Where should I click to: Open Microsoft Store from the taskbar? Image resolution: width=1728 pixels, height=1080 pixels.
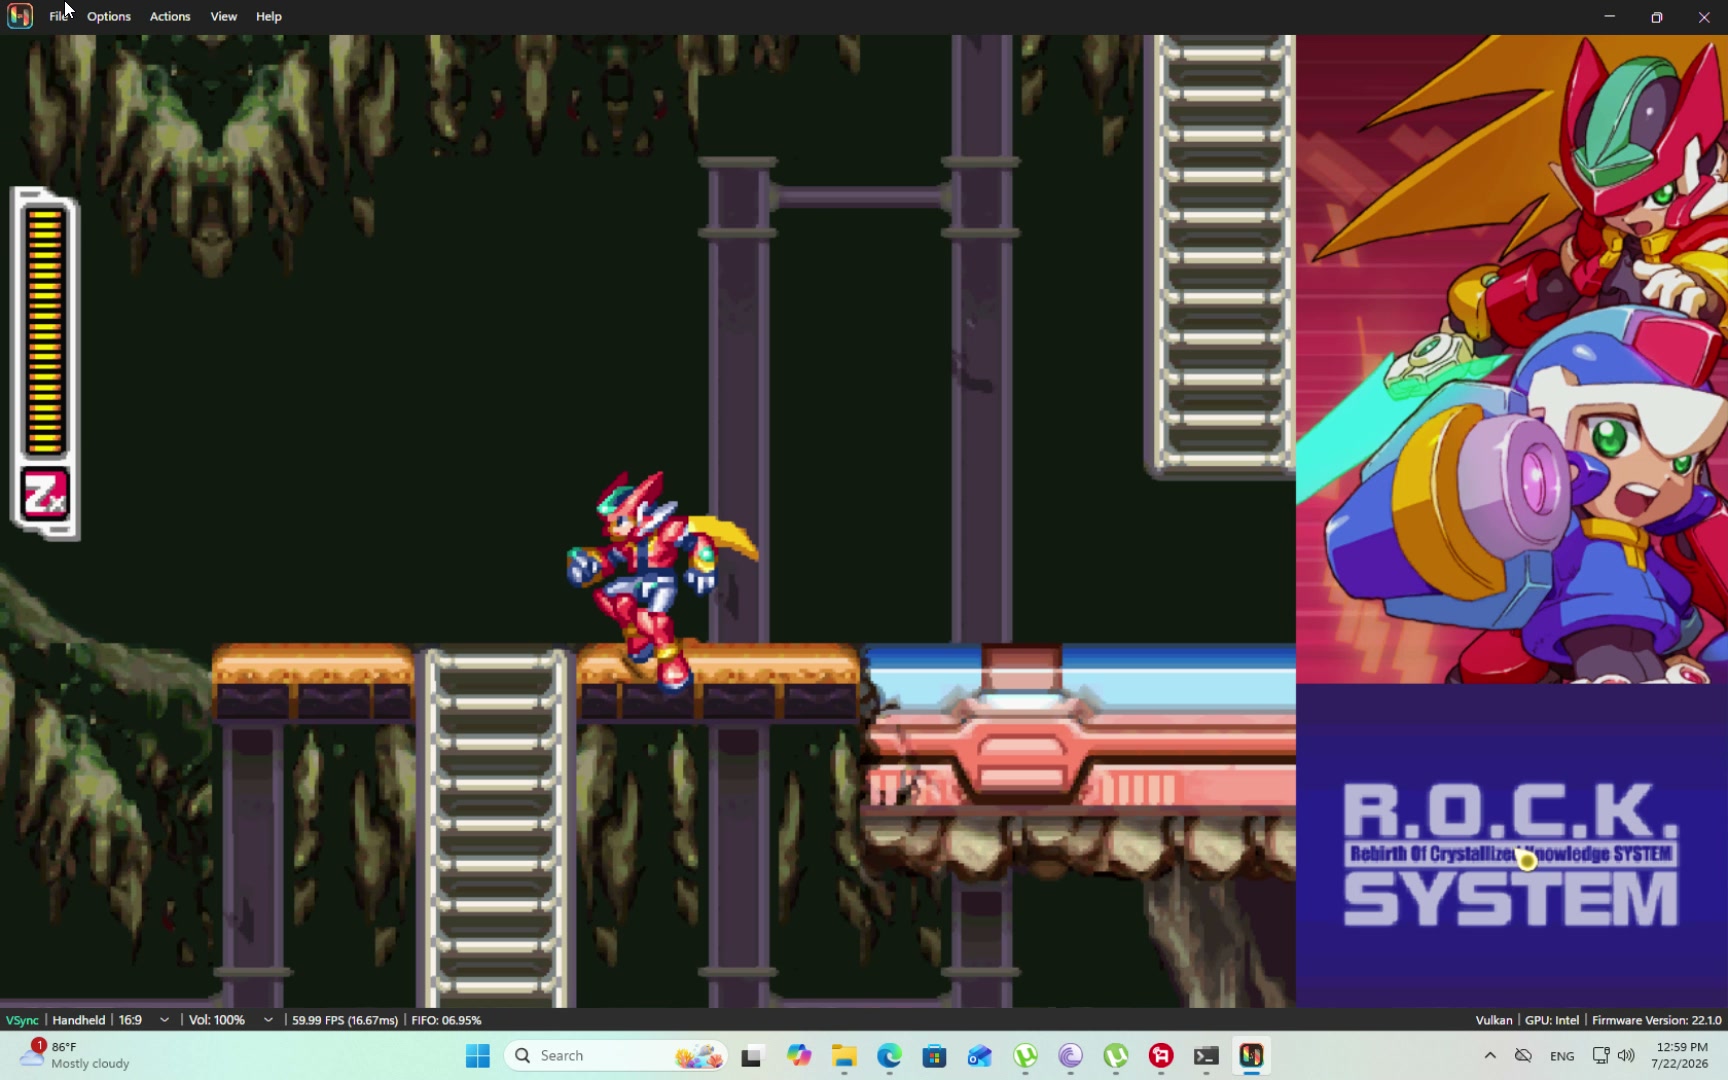934,1056
